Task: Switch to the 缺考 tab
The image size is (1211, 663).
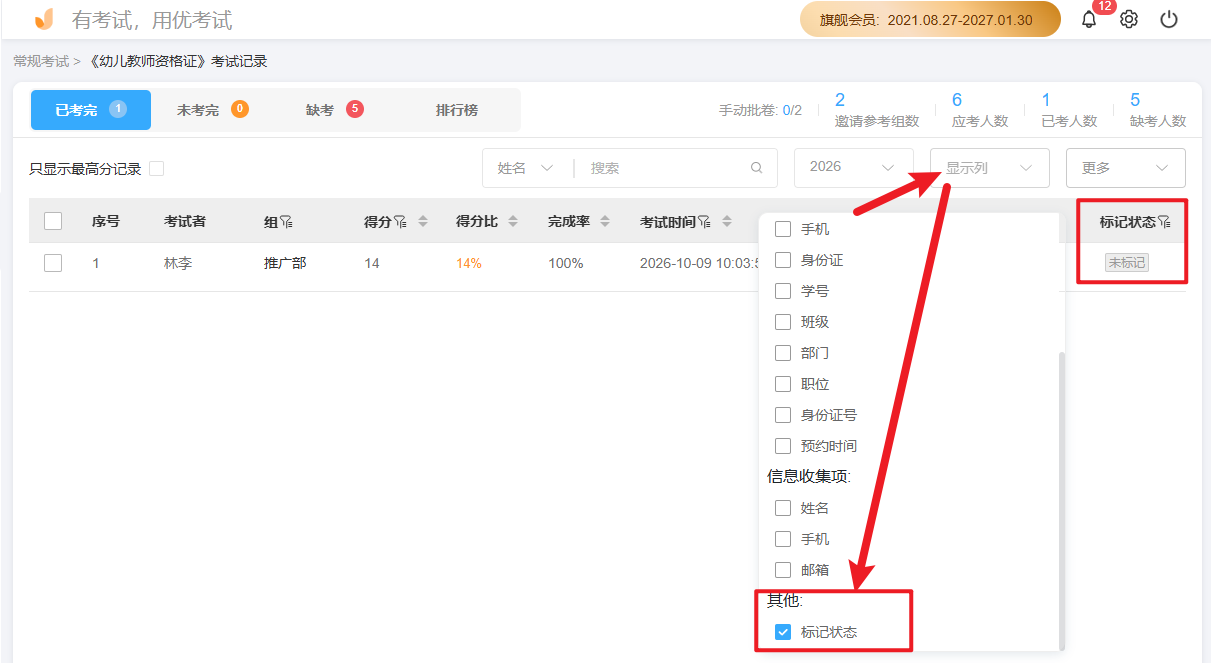Action: (334, 110)
